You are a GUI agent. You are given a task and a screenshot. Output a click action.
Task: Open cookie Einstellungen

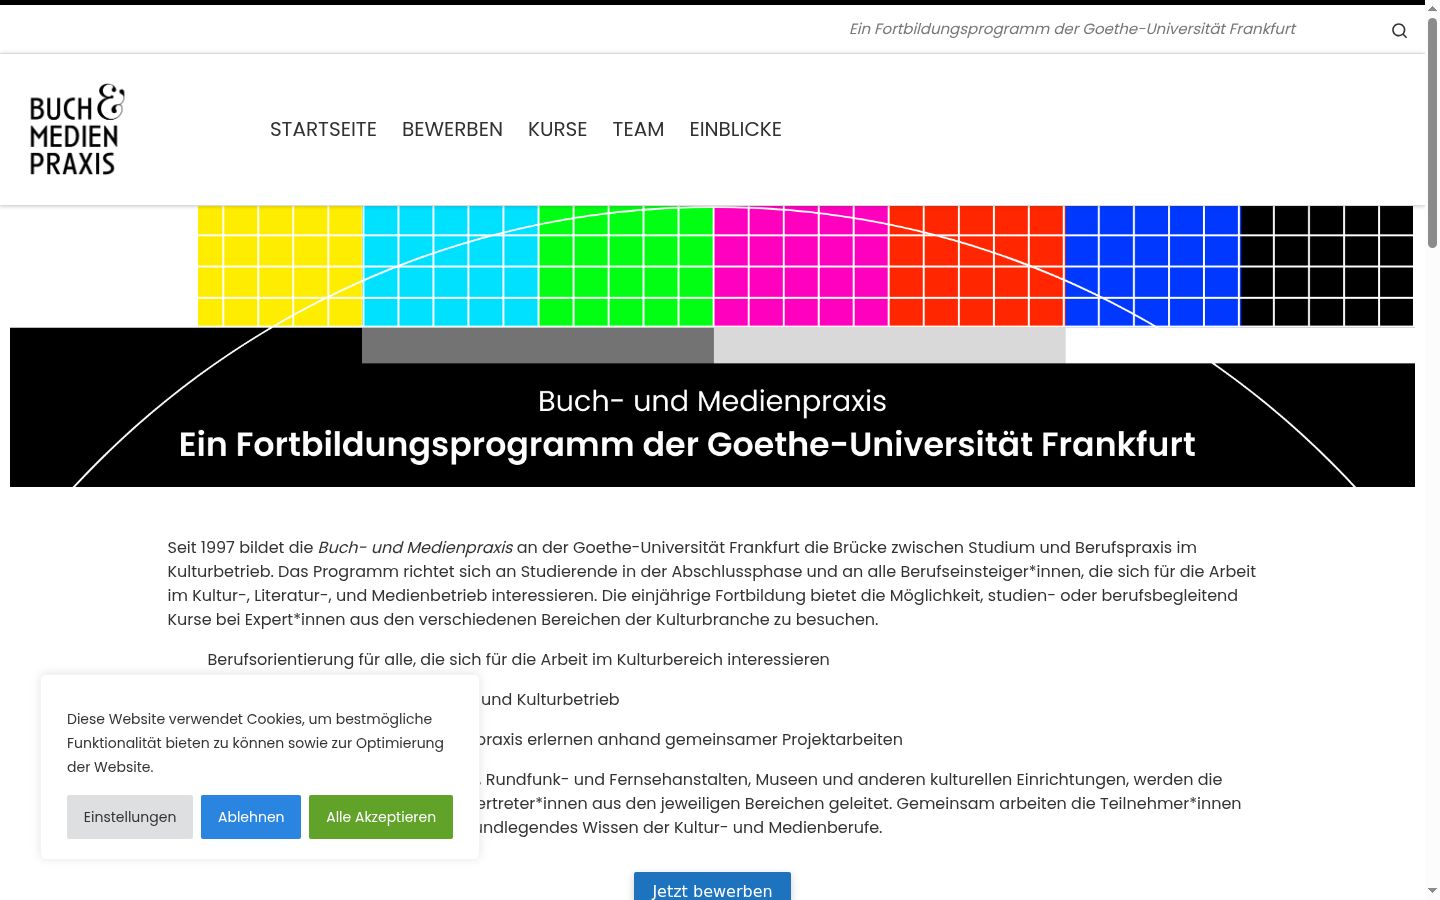130,817
